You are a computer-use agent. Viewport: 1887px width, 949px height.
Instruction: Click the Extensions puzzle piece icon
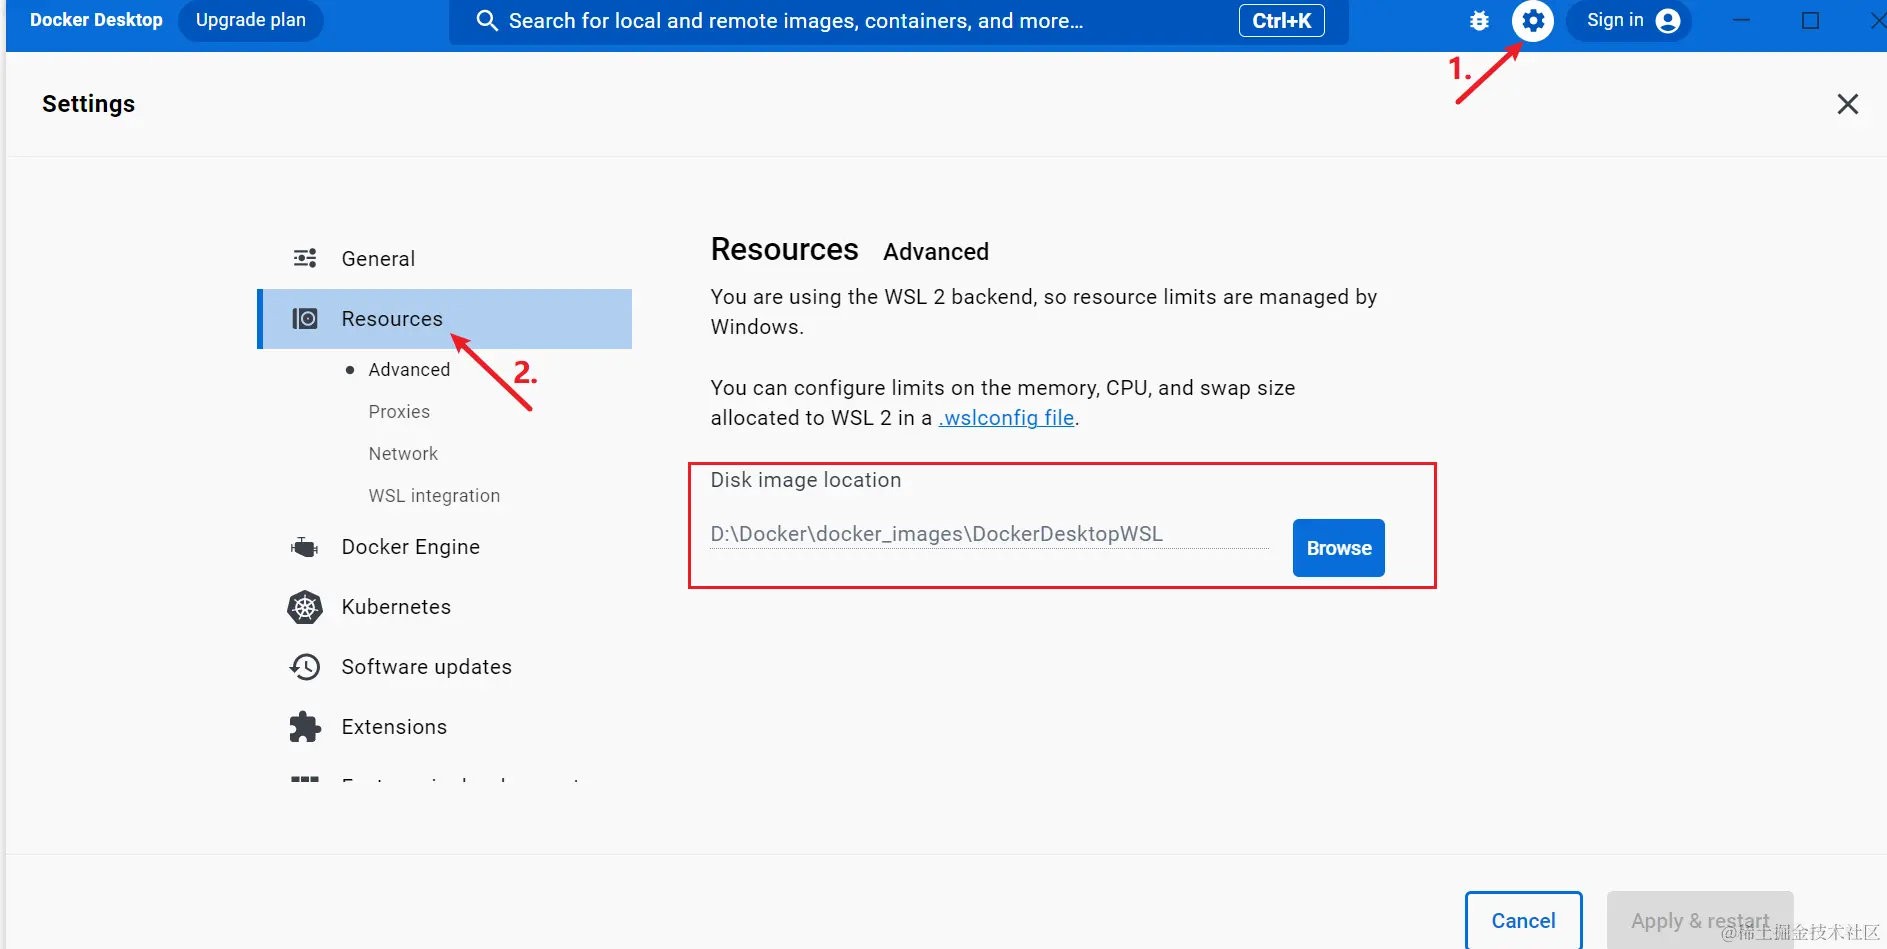click(305, 727)
